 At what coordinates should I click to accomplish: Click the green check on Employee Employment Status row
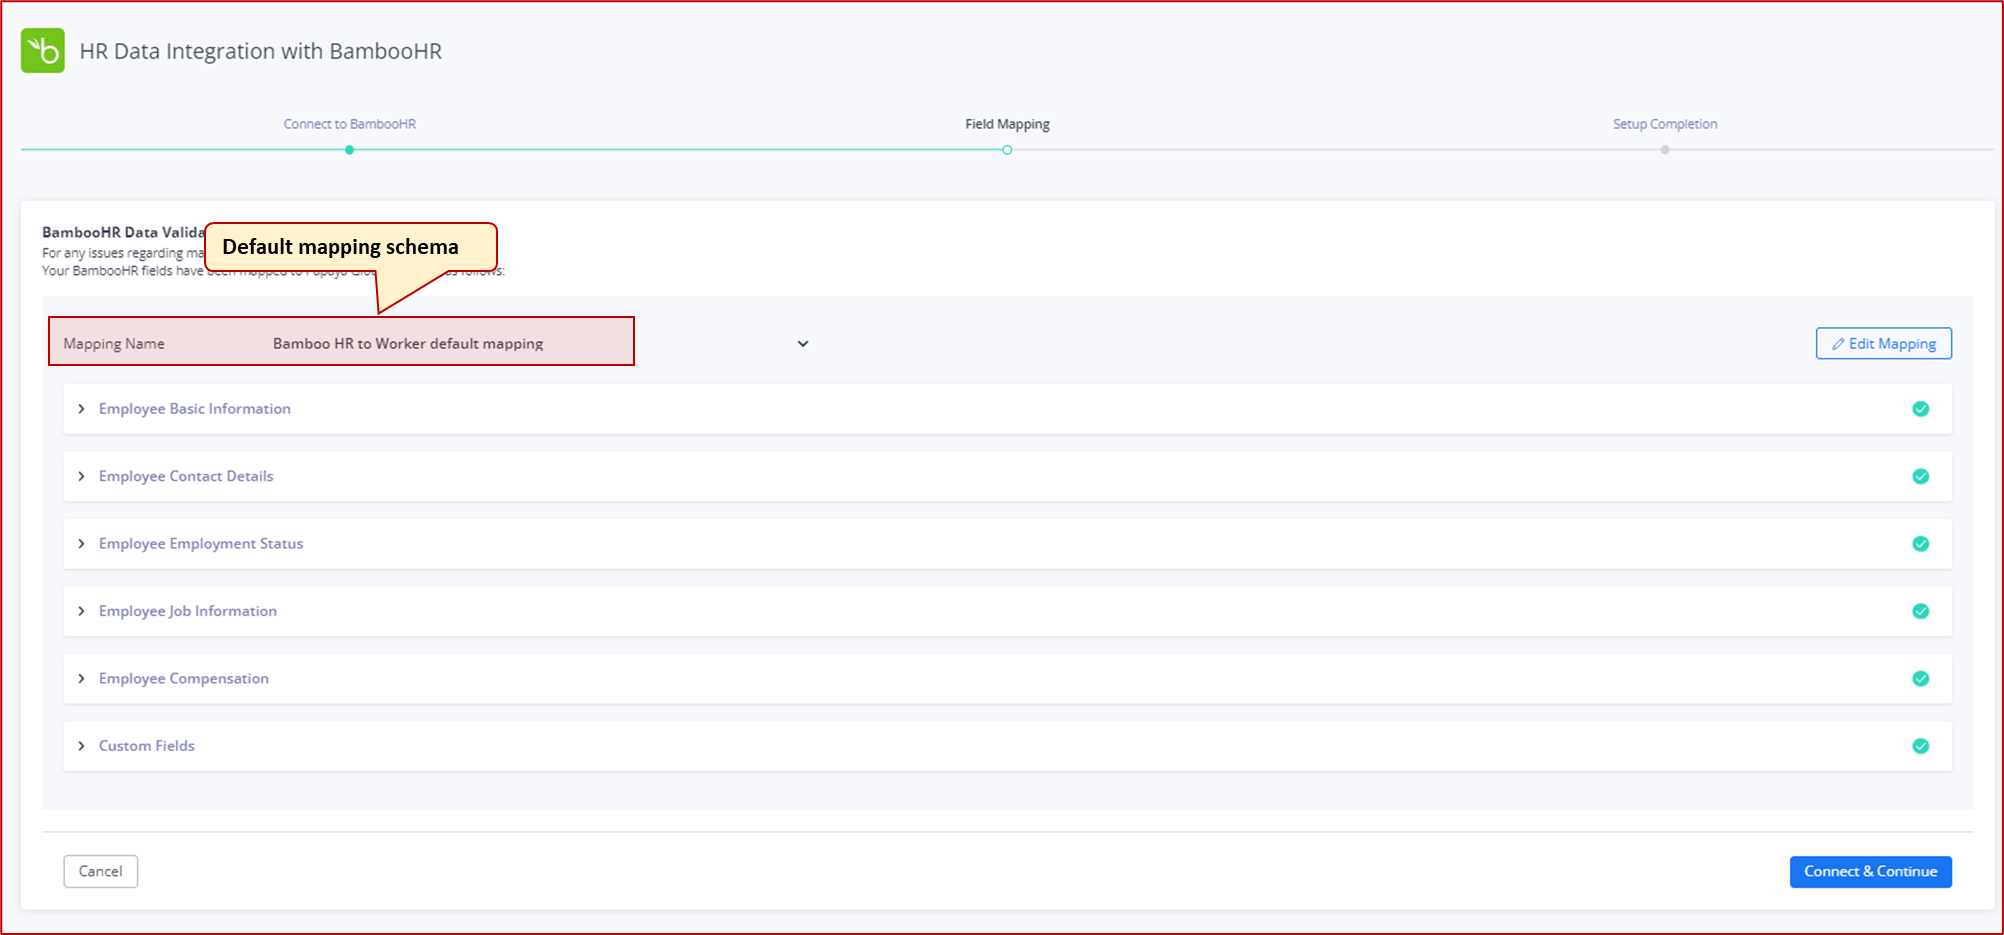1921,544
